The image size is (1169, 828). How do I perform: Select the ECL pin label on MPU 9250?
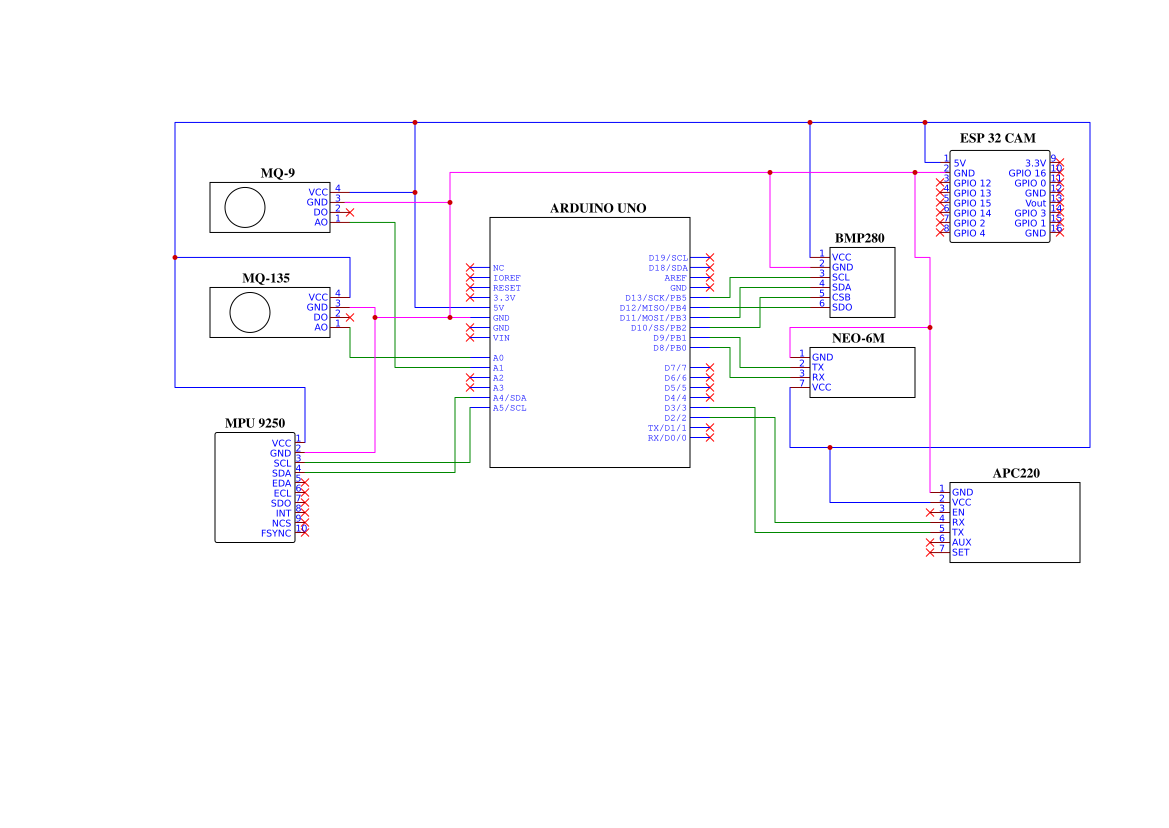[x=283, y=493]
